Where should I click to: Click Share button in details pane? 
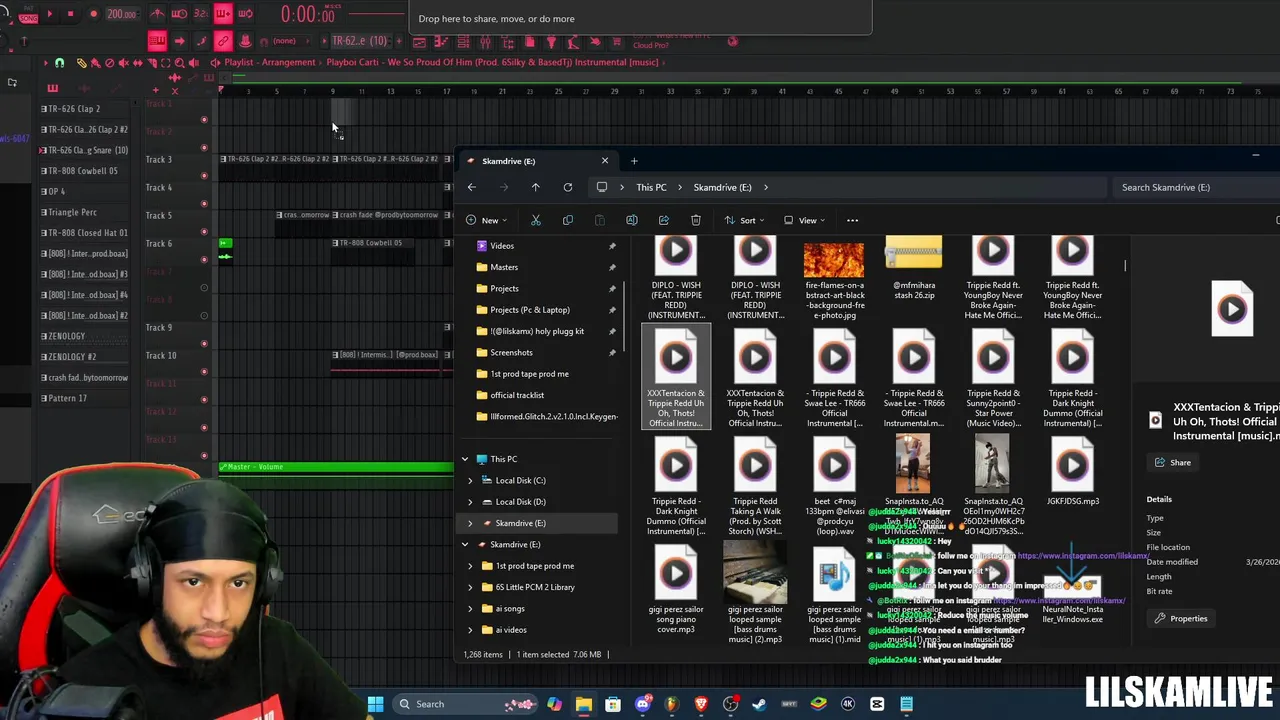tap(1173, 463)
